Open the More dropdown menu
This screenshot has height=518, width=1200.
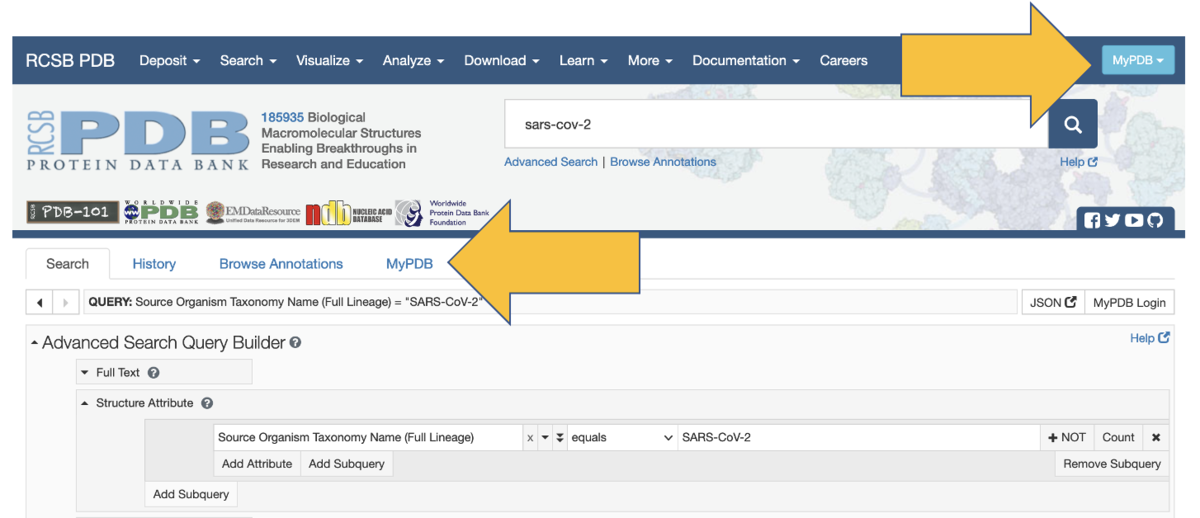pyautogui.click(x=650, y=60)
